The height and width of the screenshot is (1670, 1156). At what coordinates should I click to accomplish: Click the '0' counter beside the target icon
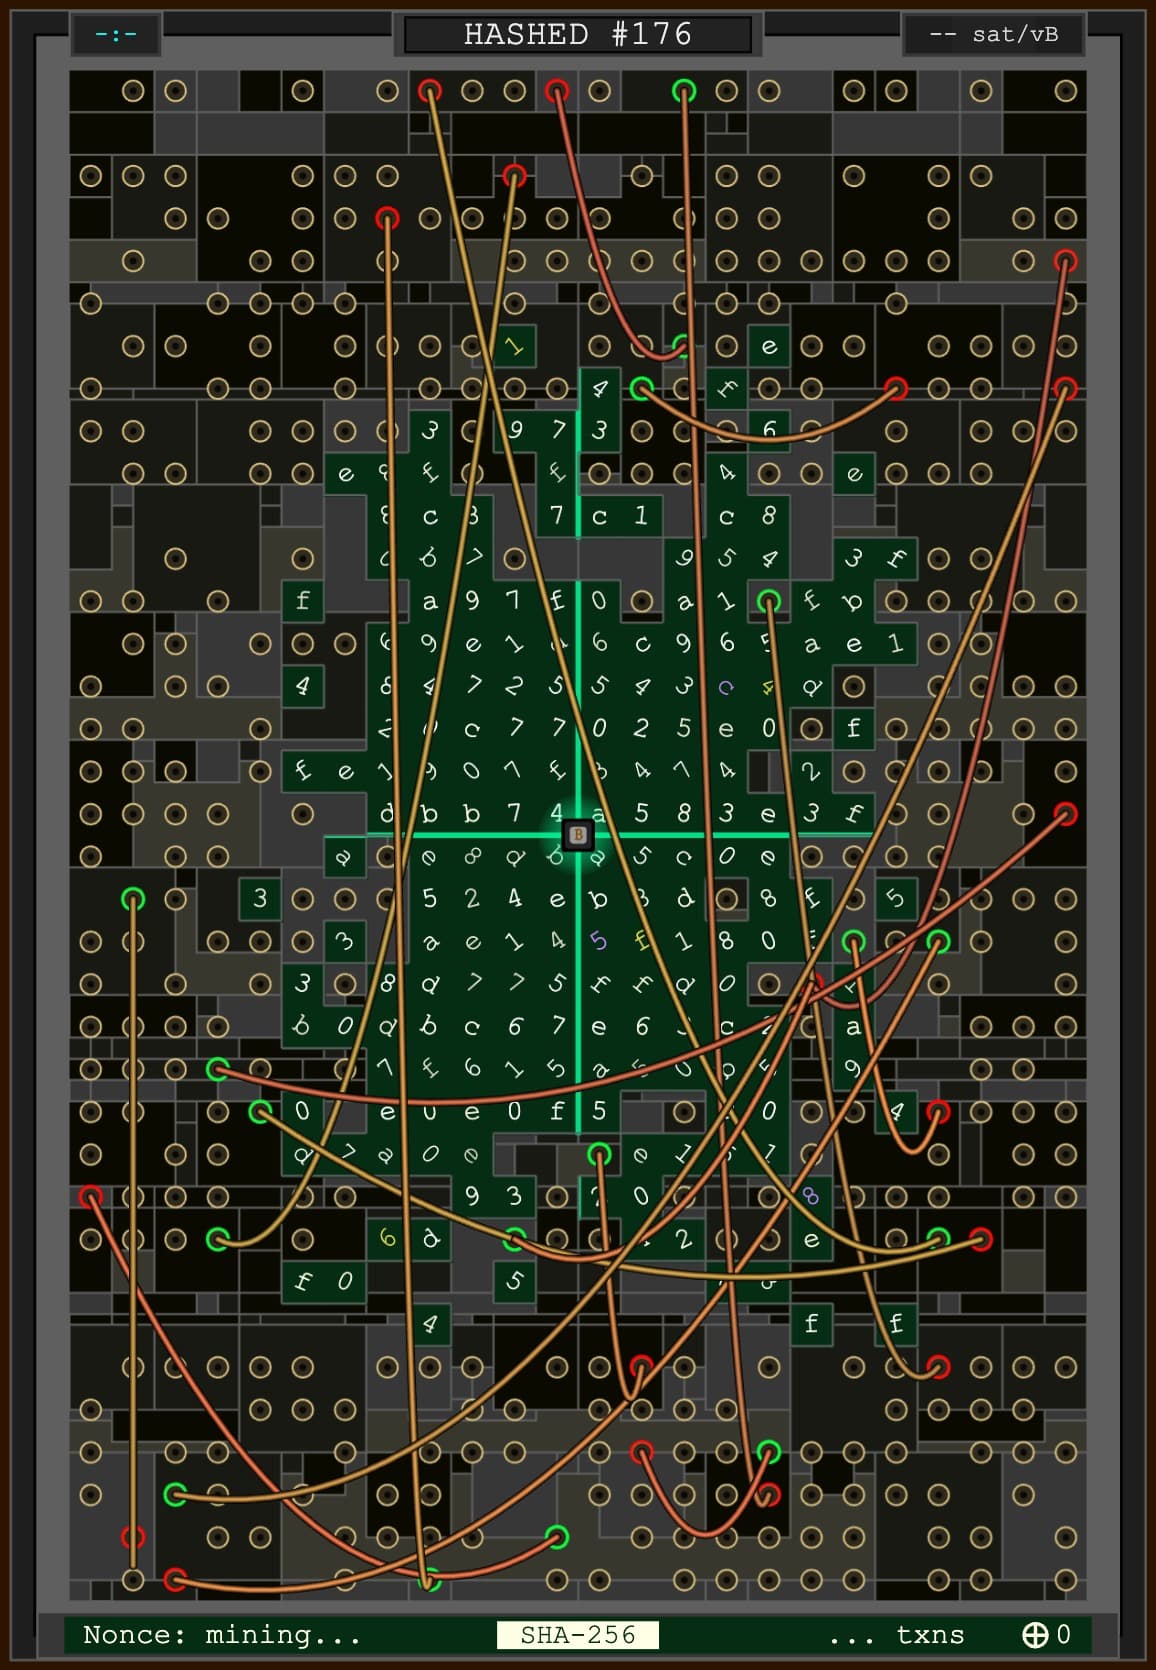1063,1634
